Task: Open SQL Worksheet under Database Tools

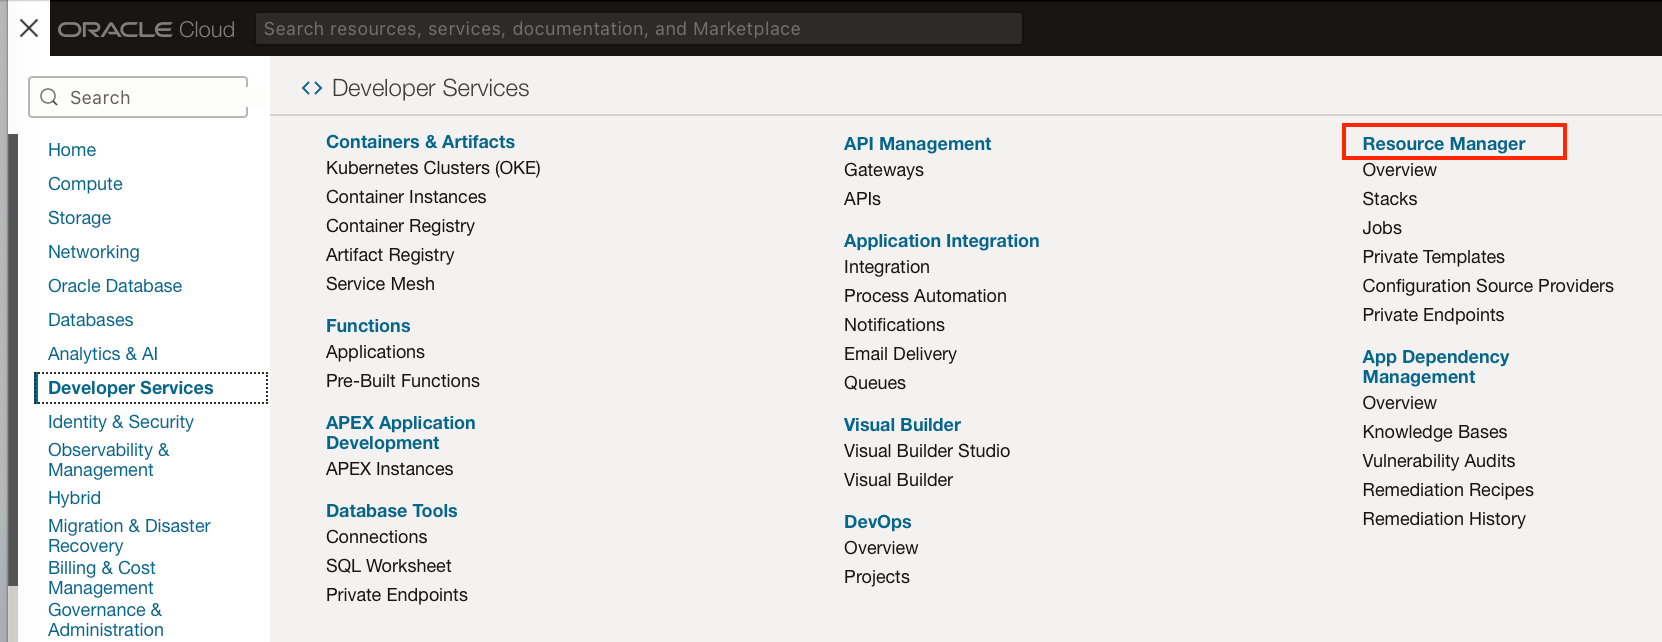Action: pyautogui.click(x=388, y=566)
